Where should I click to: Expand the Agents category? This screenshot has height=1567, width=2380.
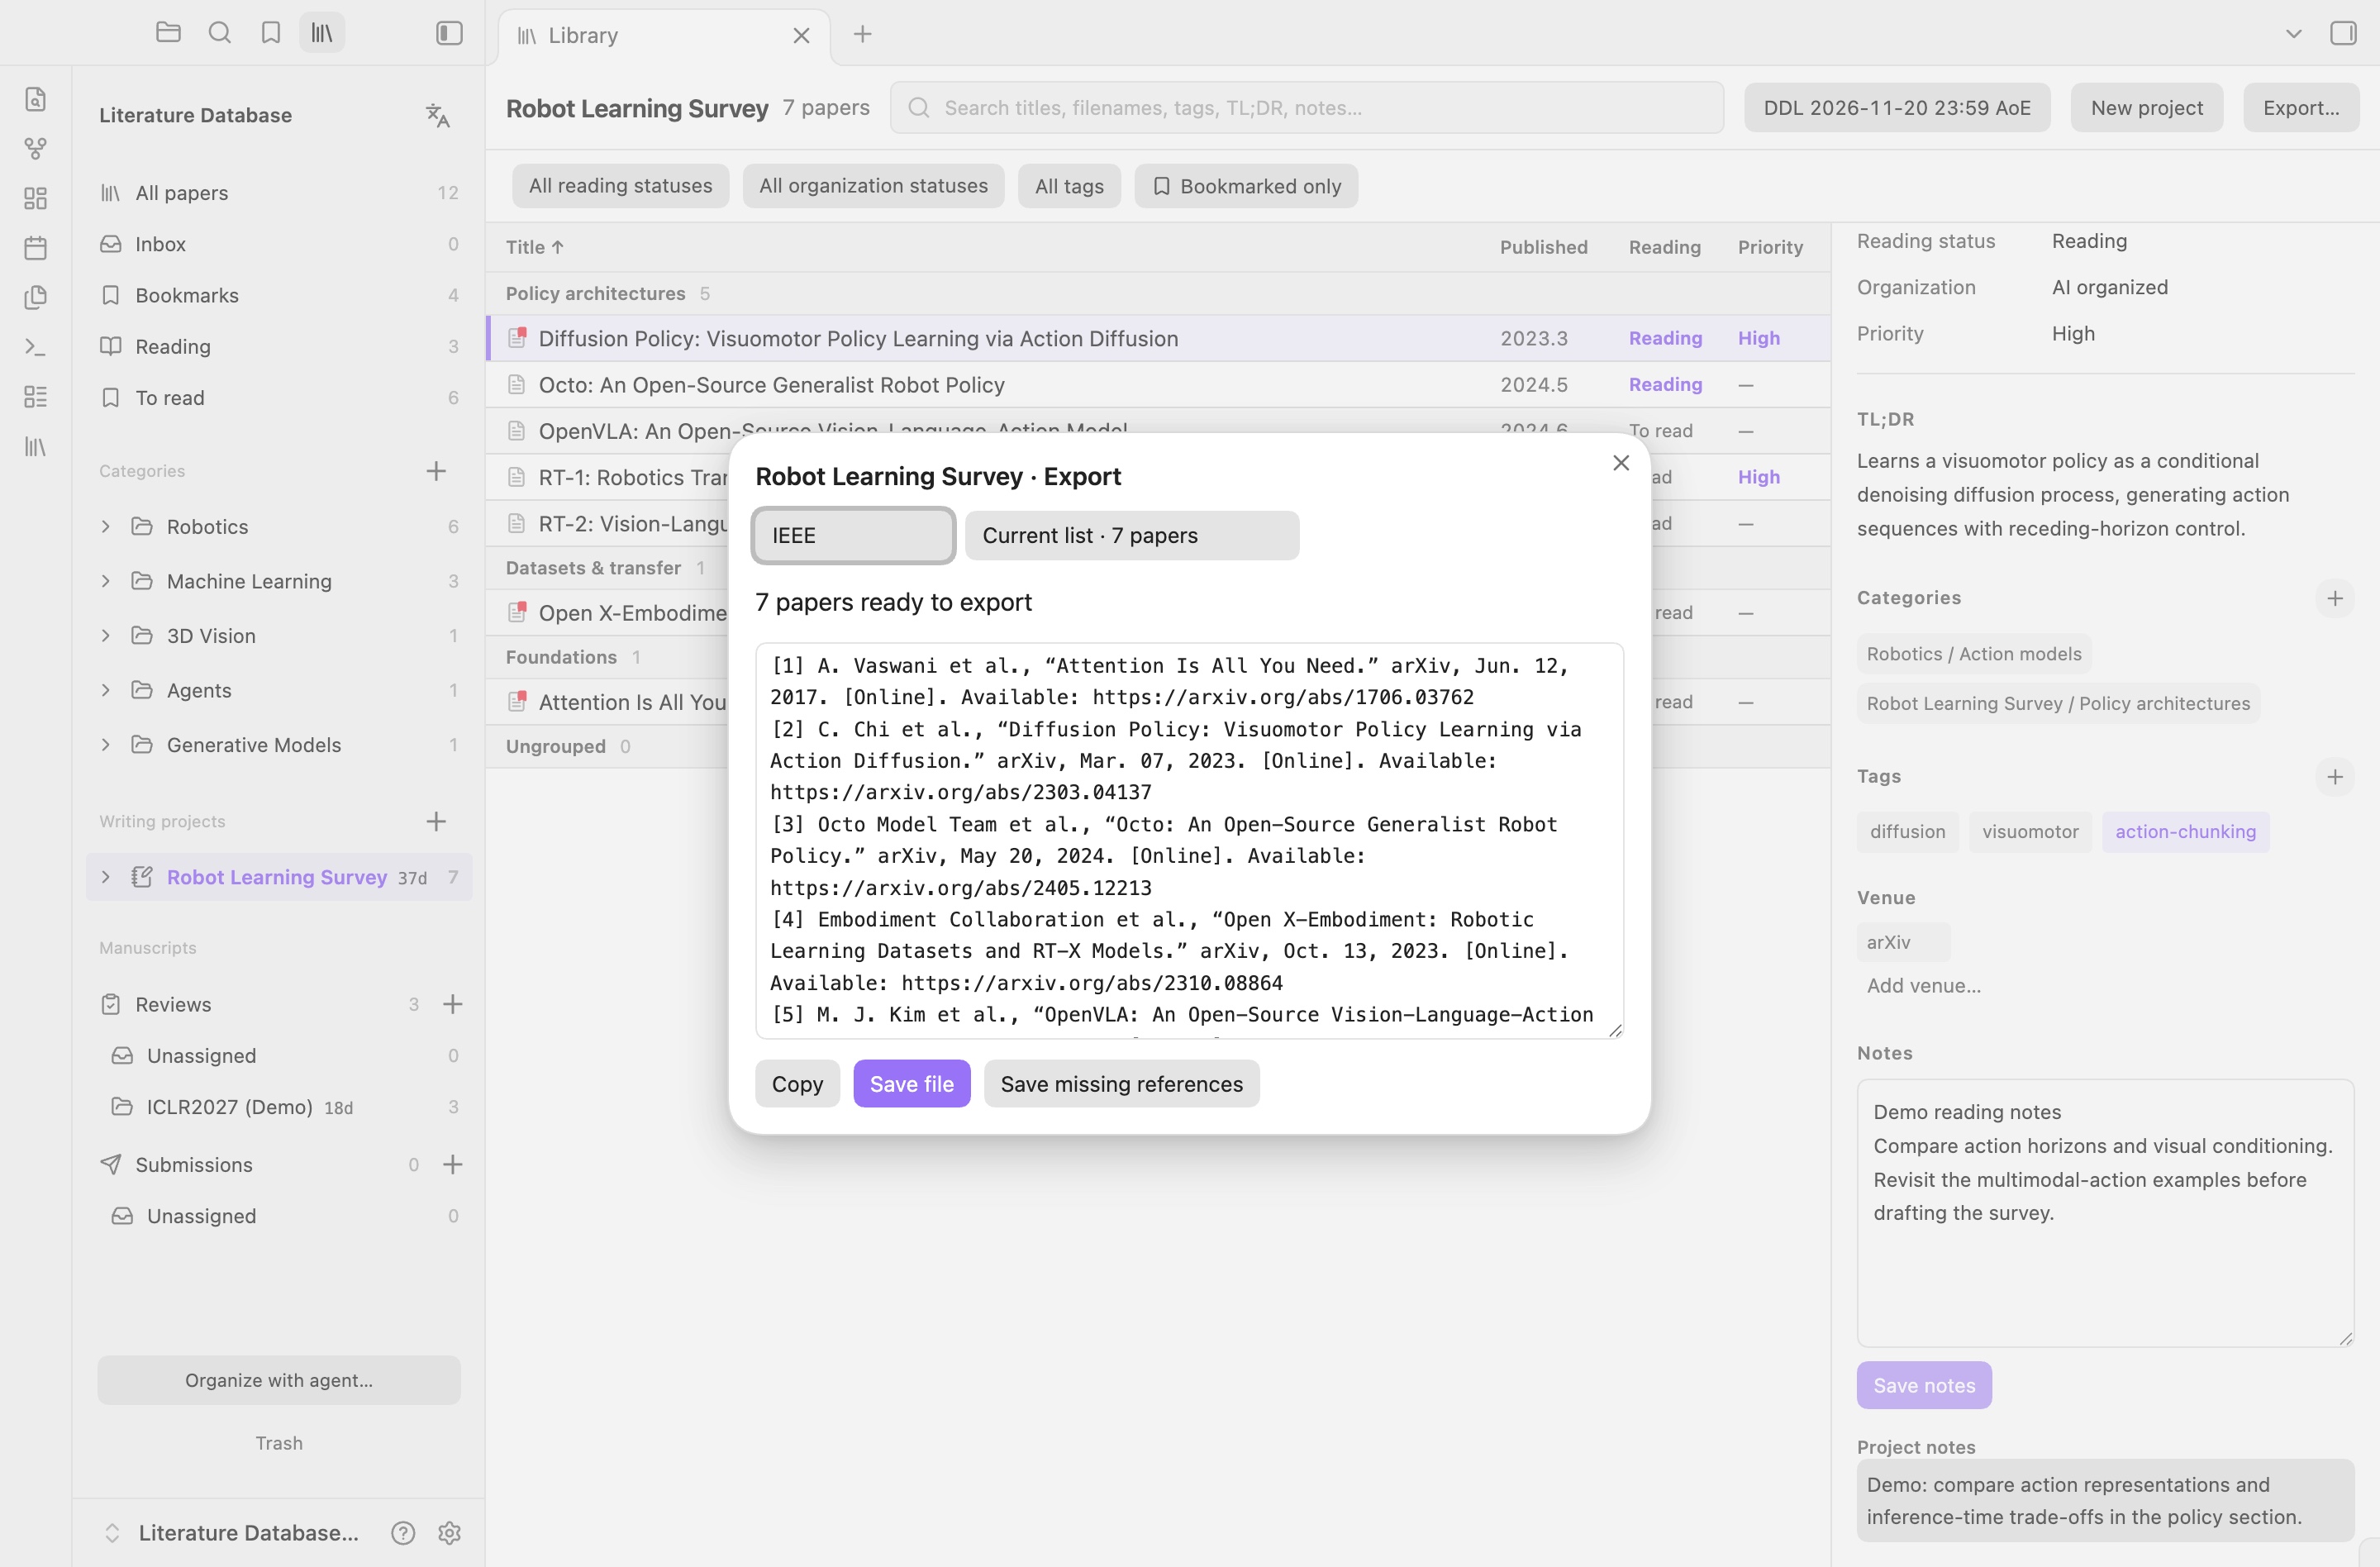tap(105, 690)
